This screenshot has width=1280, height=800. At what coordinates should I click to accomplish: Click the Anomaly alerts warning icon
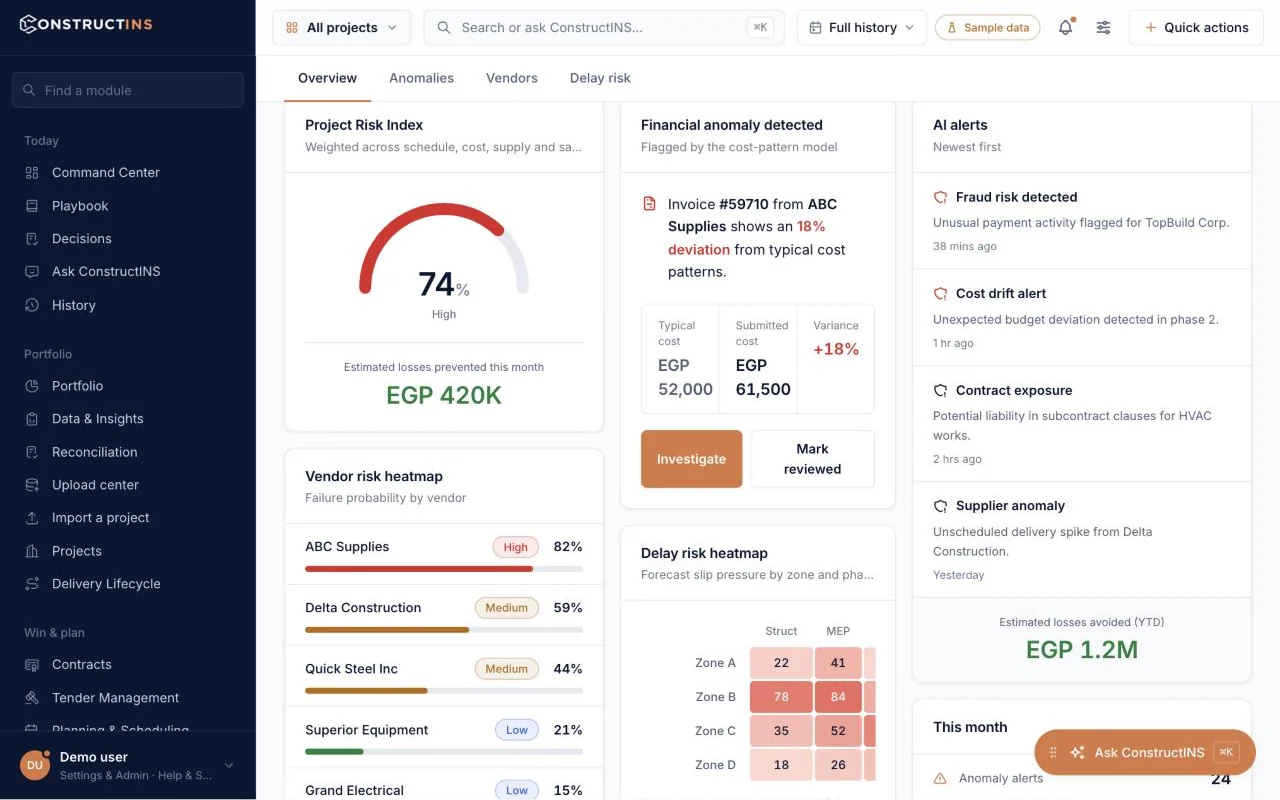point(940,778)
